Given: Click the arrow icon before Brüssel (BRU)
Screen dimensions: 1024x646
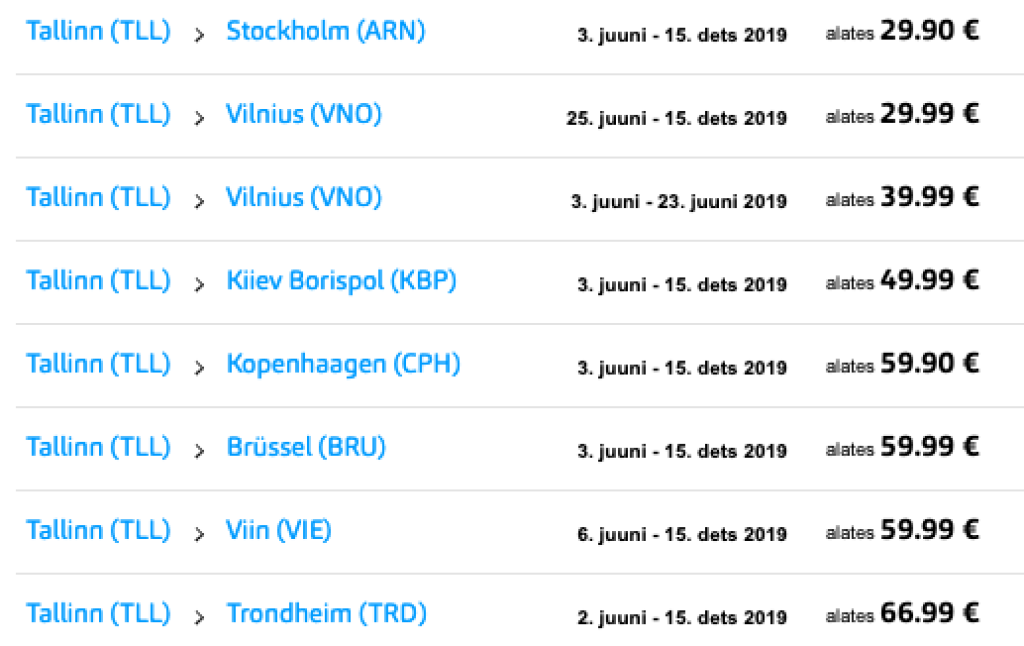Looking at the screenshot, I should 200,450.
